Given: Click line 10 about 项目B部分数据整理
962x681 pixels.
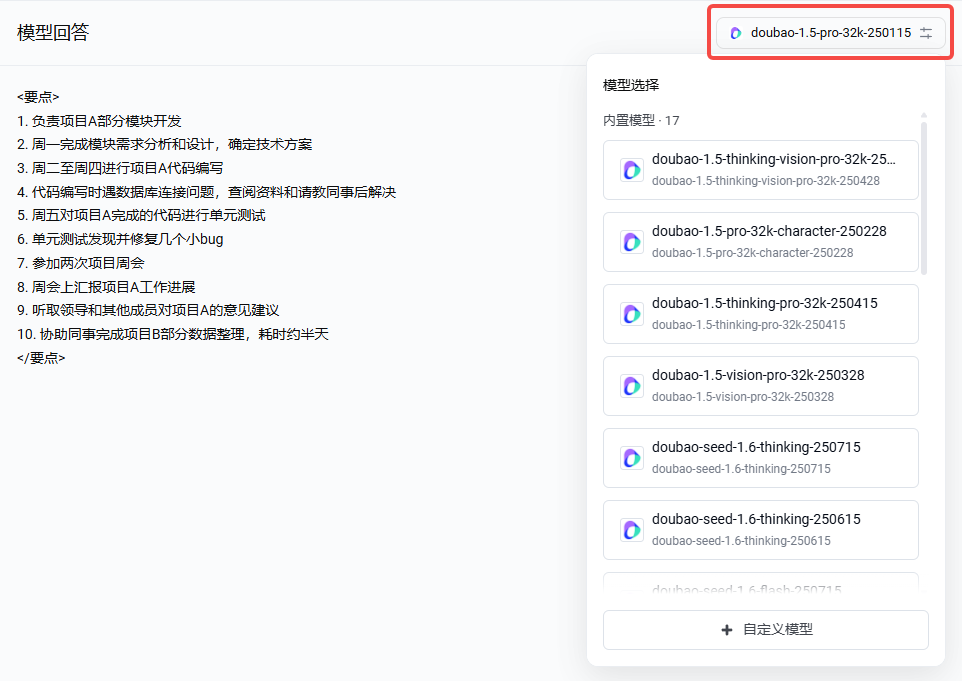Looking at the screenshot, I should pyautogui.click(x=172, y=334).
